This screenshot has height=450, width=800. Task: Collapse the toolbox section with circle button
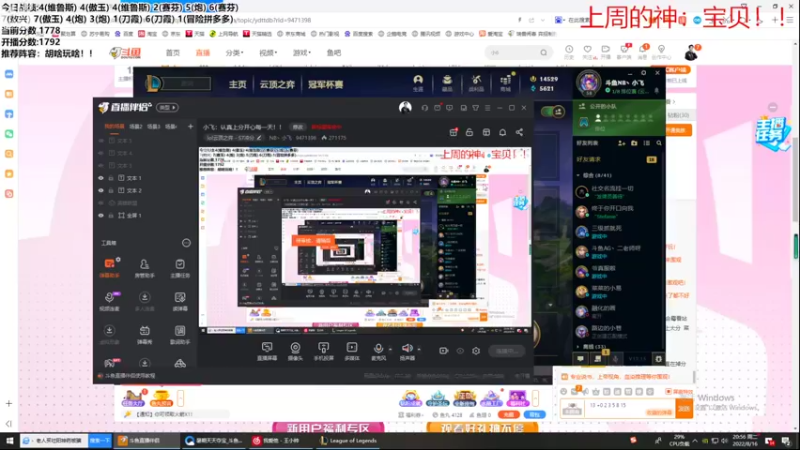[186, 243]
